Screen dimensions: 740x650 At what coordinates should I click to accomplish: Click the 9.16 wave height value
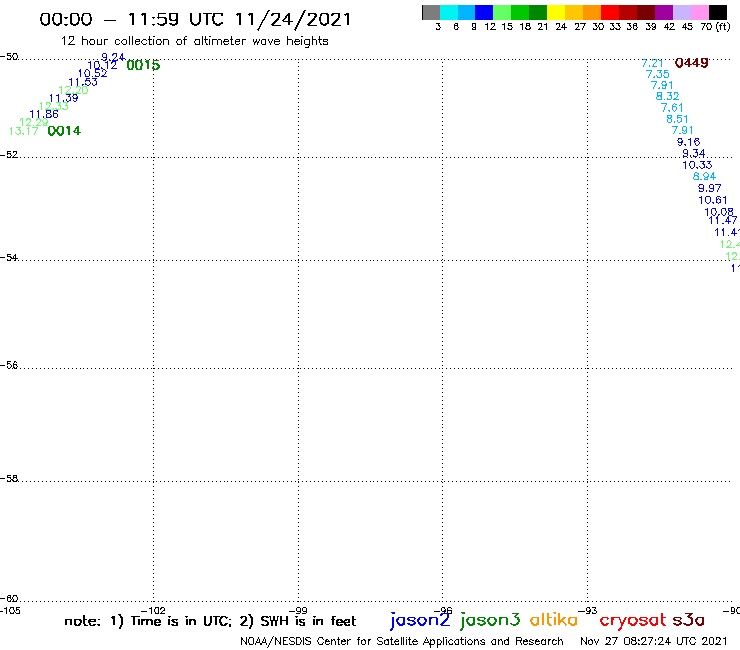click(688, 142)
